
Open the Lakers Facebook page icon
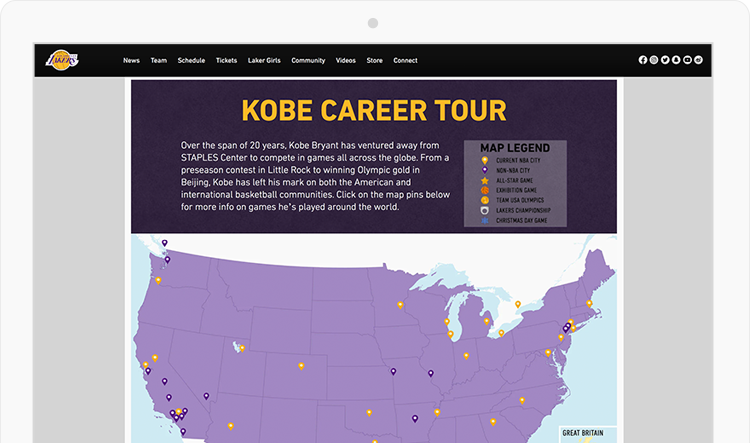click(643, 60)
